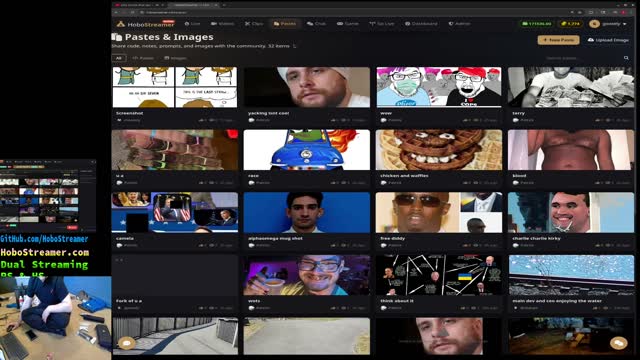Click the green balance badge

[537, 24]
